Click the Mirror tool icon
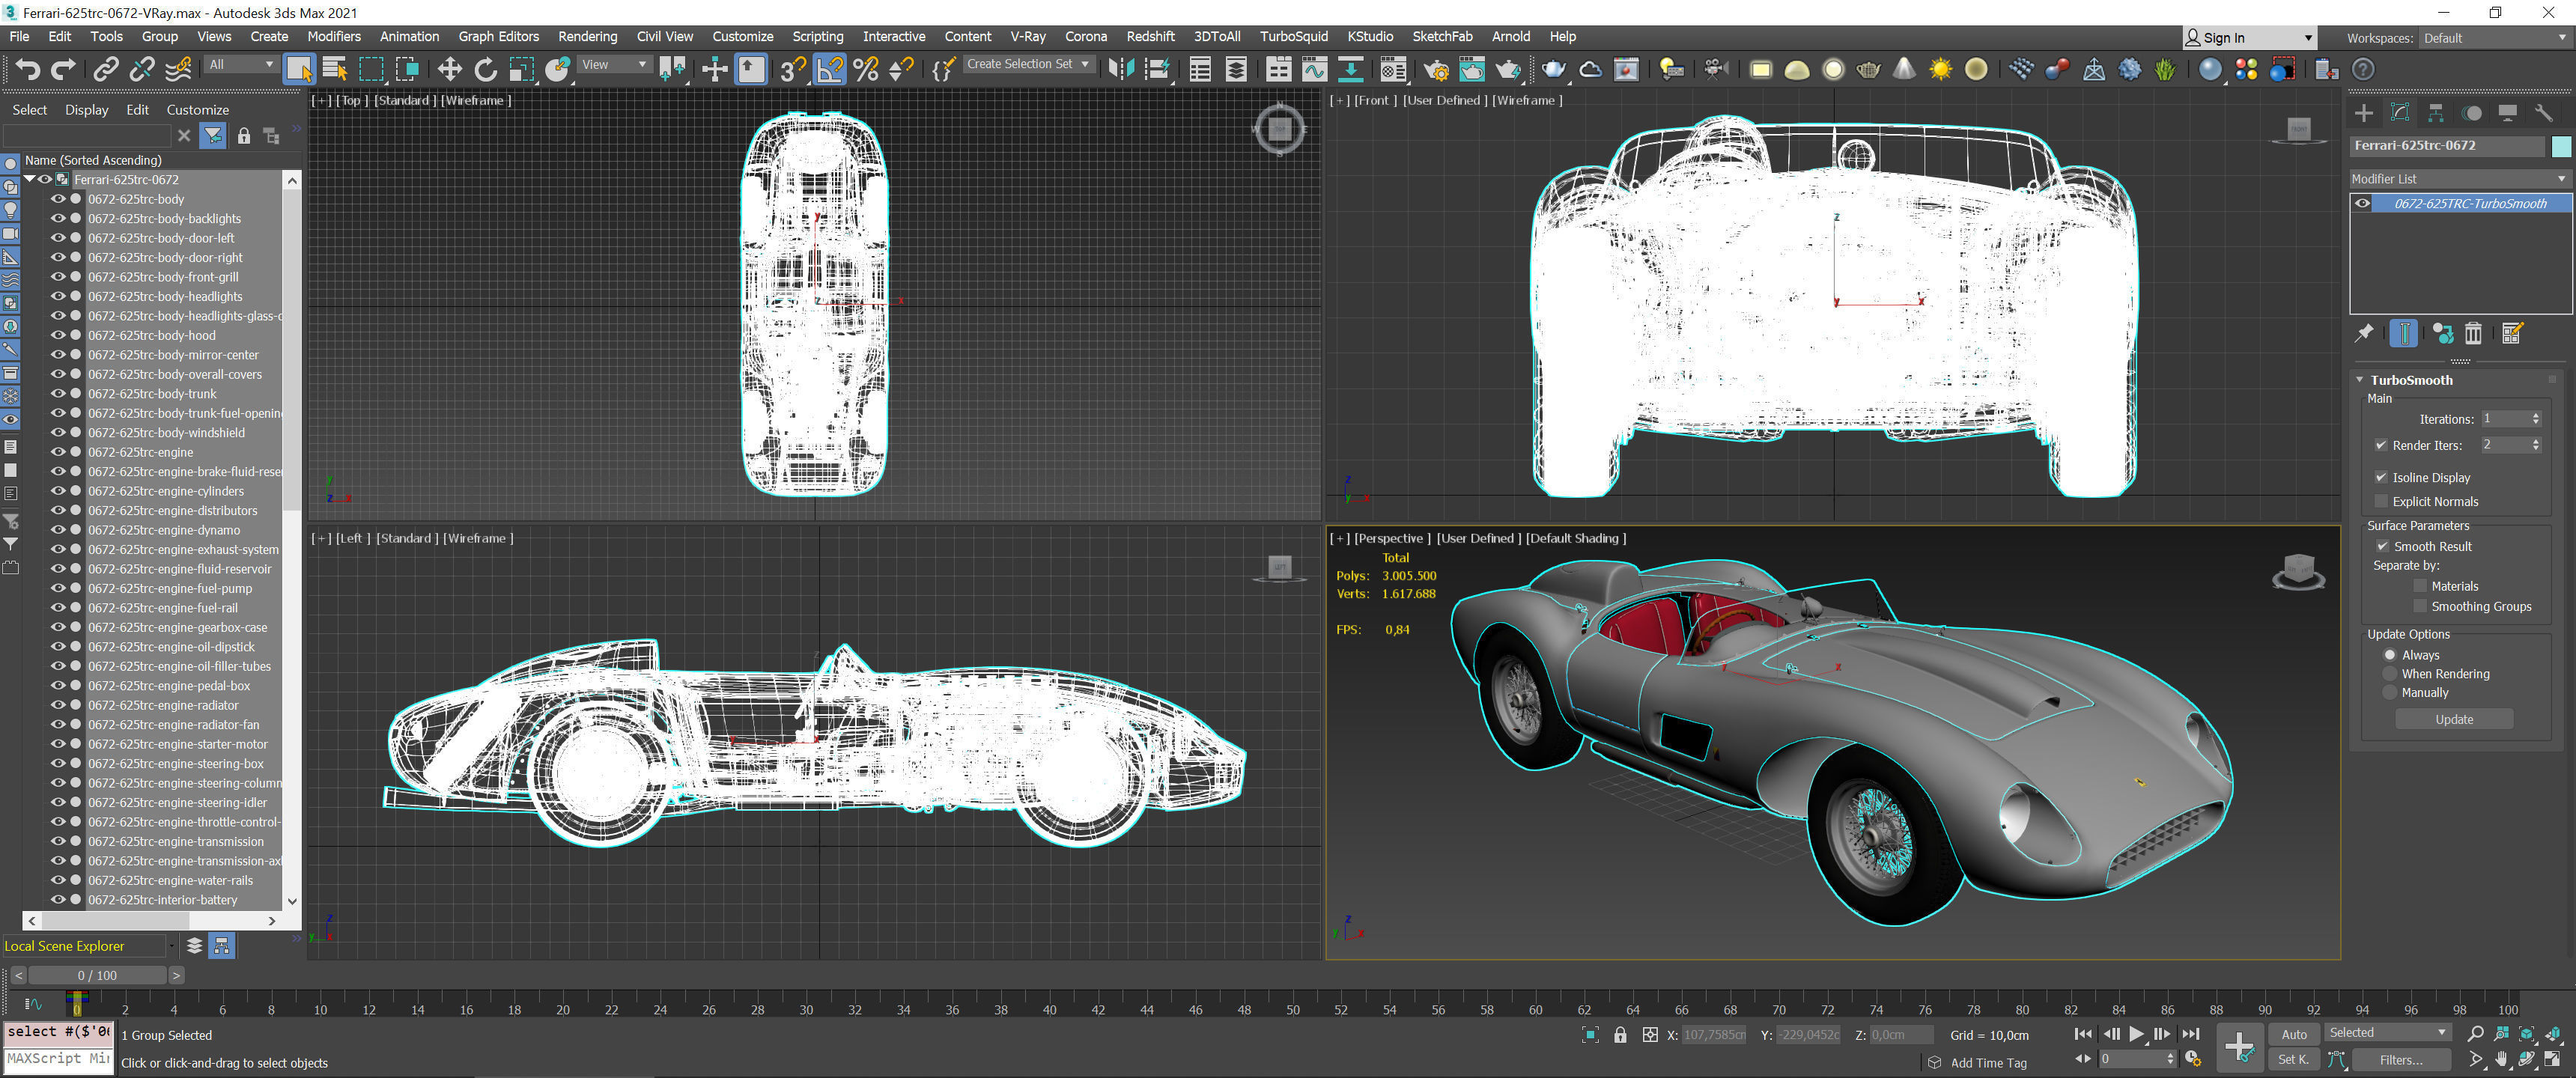Screen dimensions: 2576x1078 [1121, 69]
